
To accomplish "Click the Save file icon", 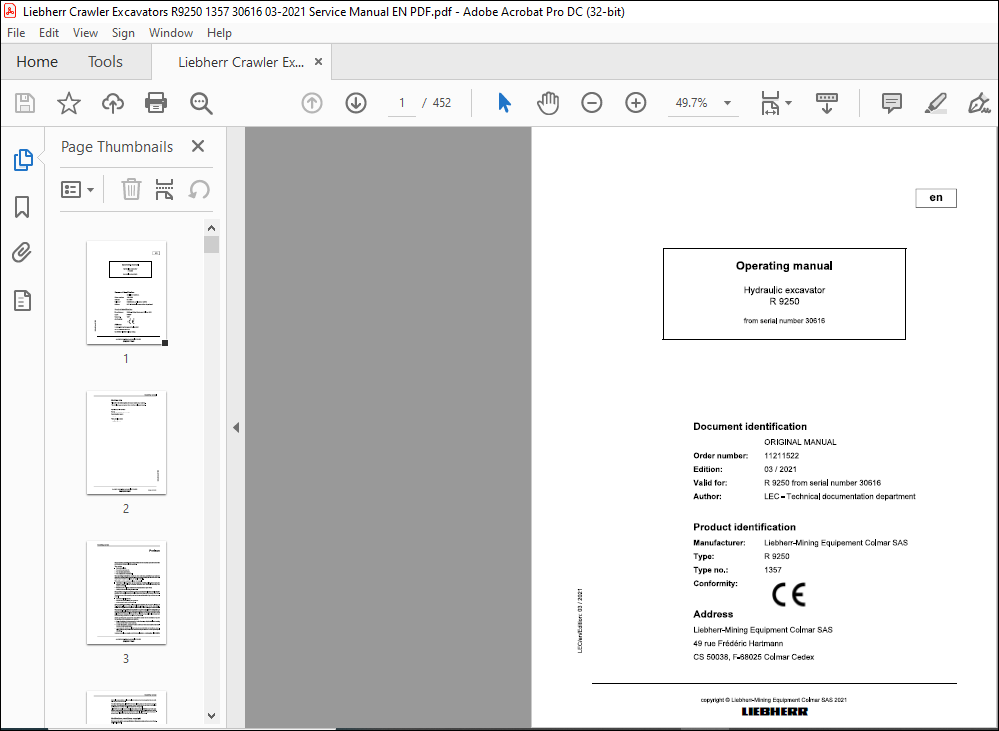I will pos(25,103).
